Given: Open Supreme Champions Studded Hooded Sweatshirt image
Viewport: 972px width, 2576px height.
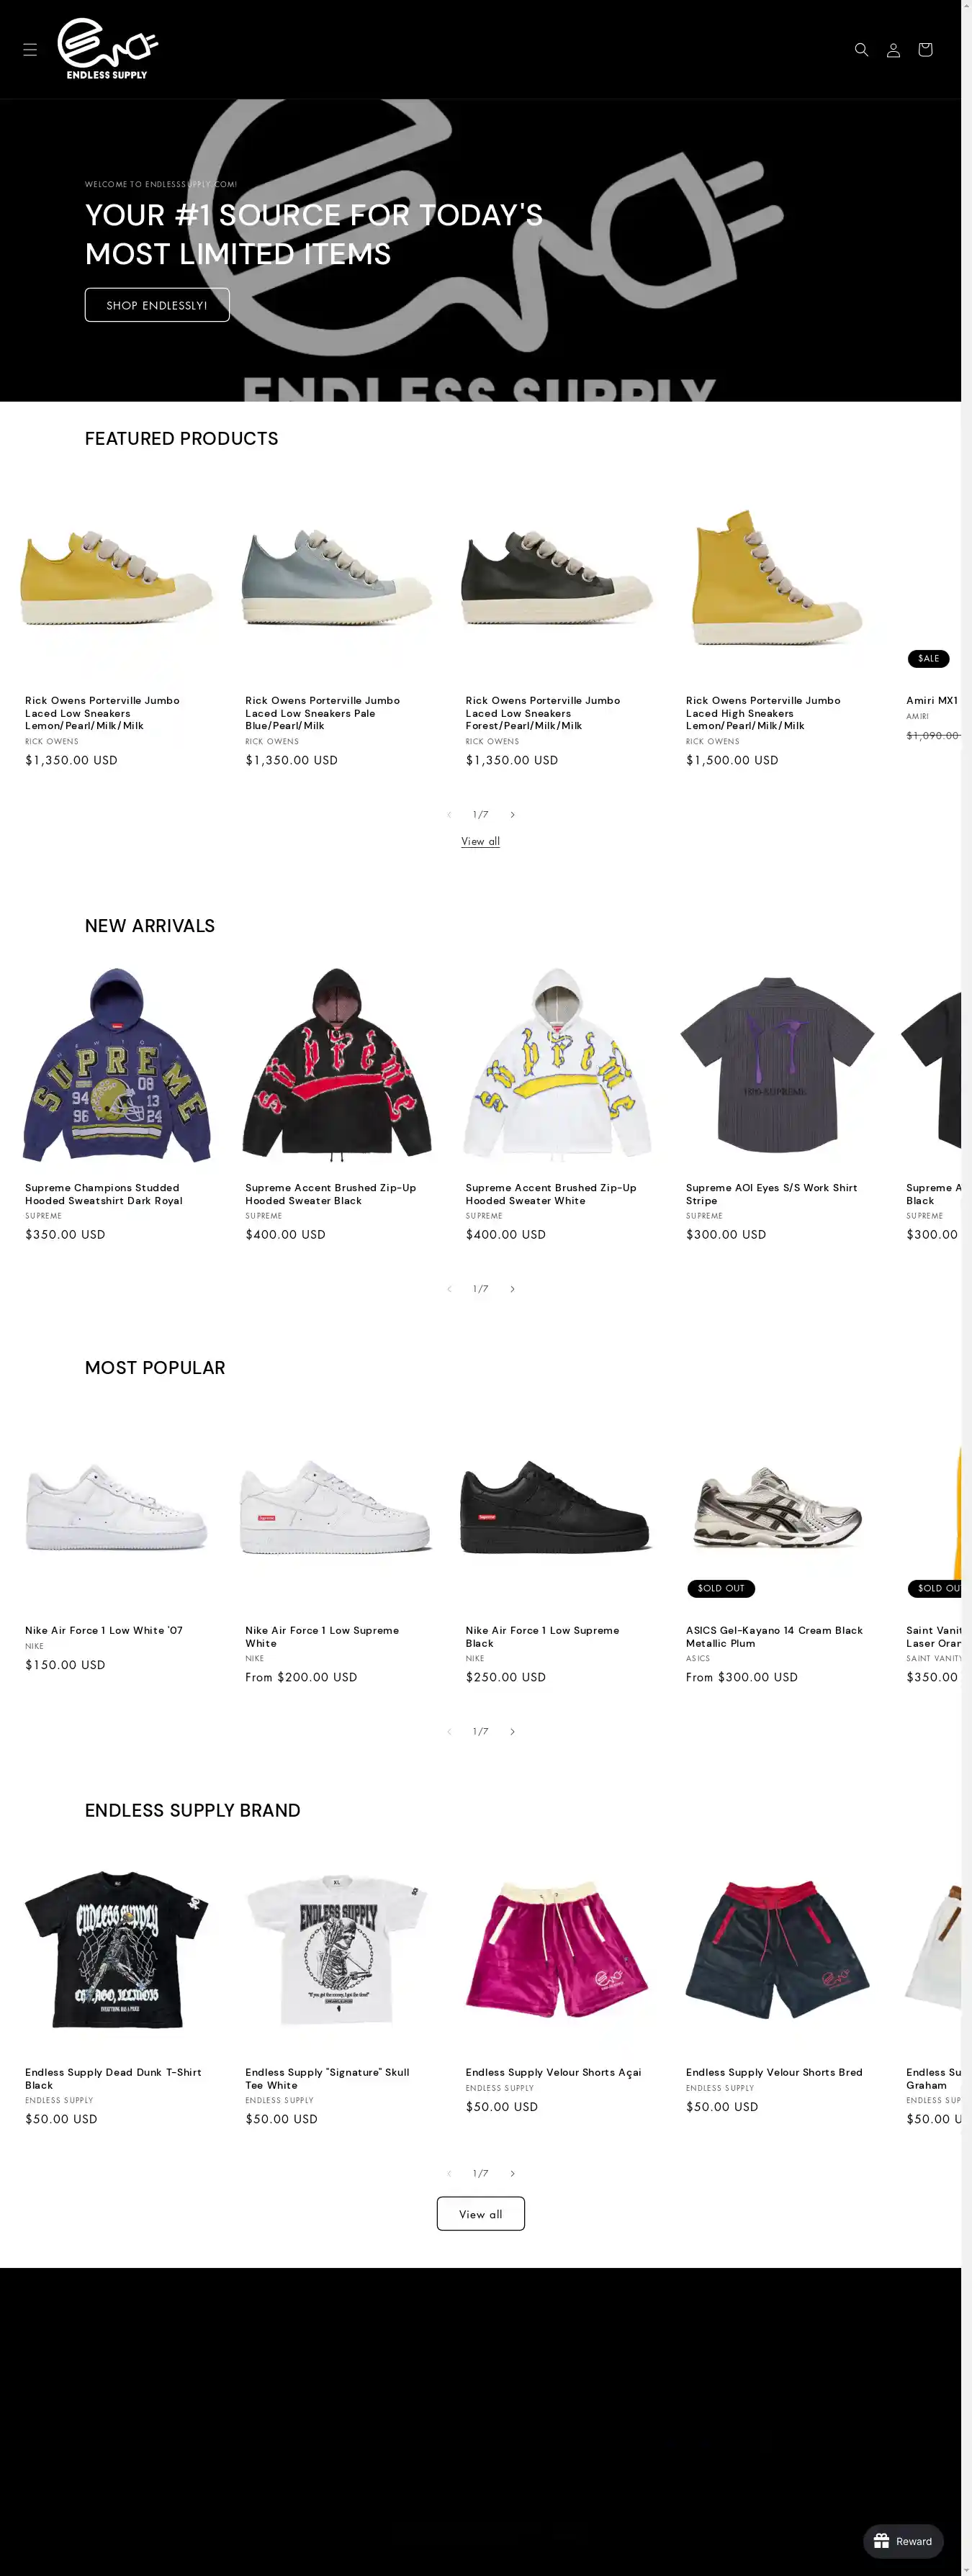Looking at the screenshot, I should coord(117,1065).
